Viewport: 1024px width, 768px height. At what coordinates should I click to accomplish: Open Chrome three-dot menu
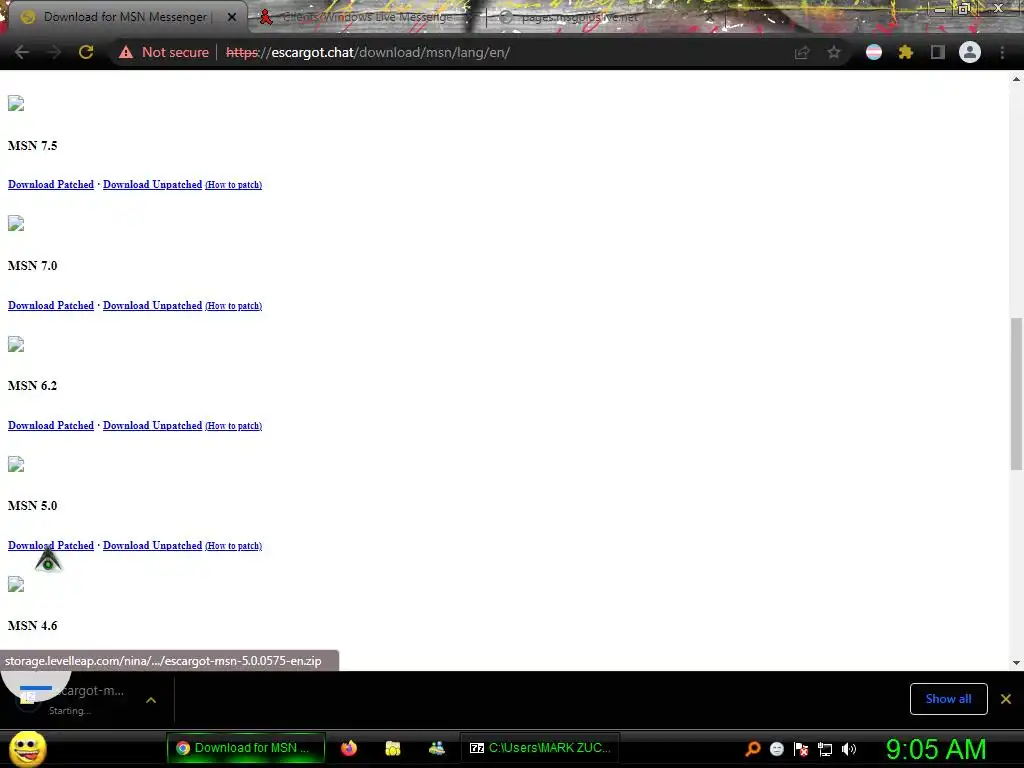pos(1002,52)
